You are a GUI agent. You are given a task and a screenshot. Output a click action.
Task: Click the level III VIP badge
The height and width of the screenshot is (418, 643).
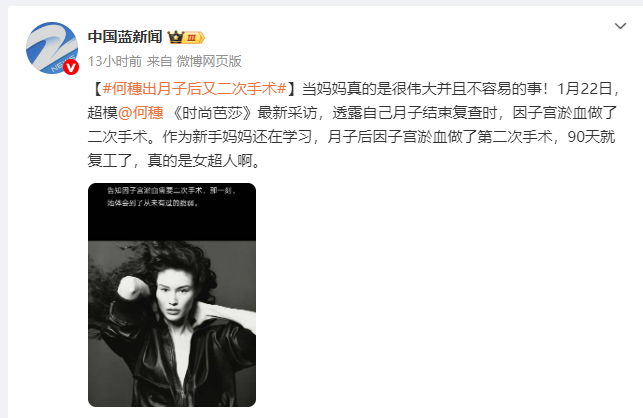pyautogui.click(x=194, y=38)
